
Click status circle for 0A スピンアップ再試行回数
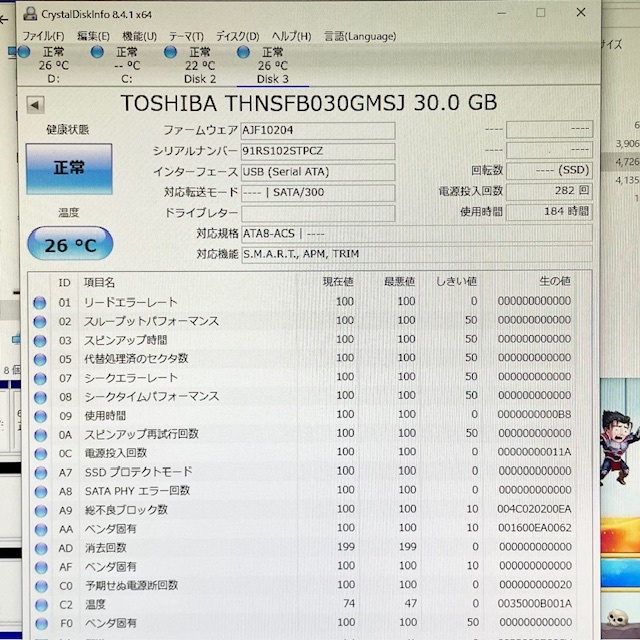[40, 435]
